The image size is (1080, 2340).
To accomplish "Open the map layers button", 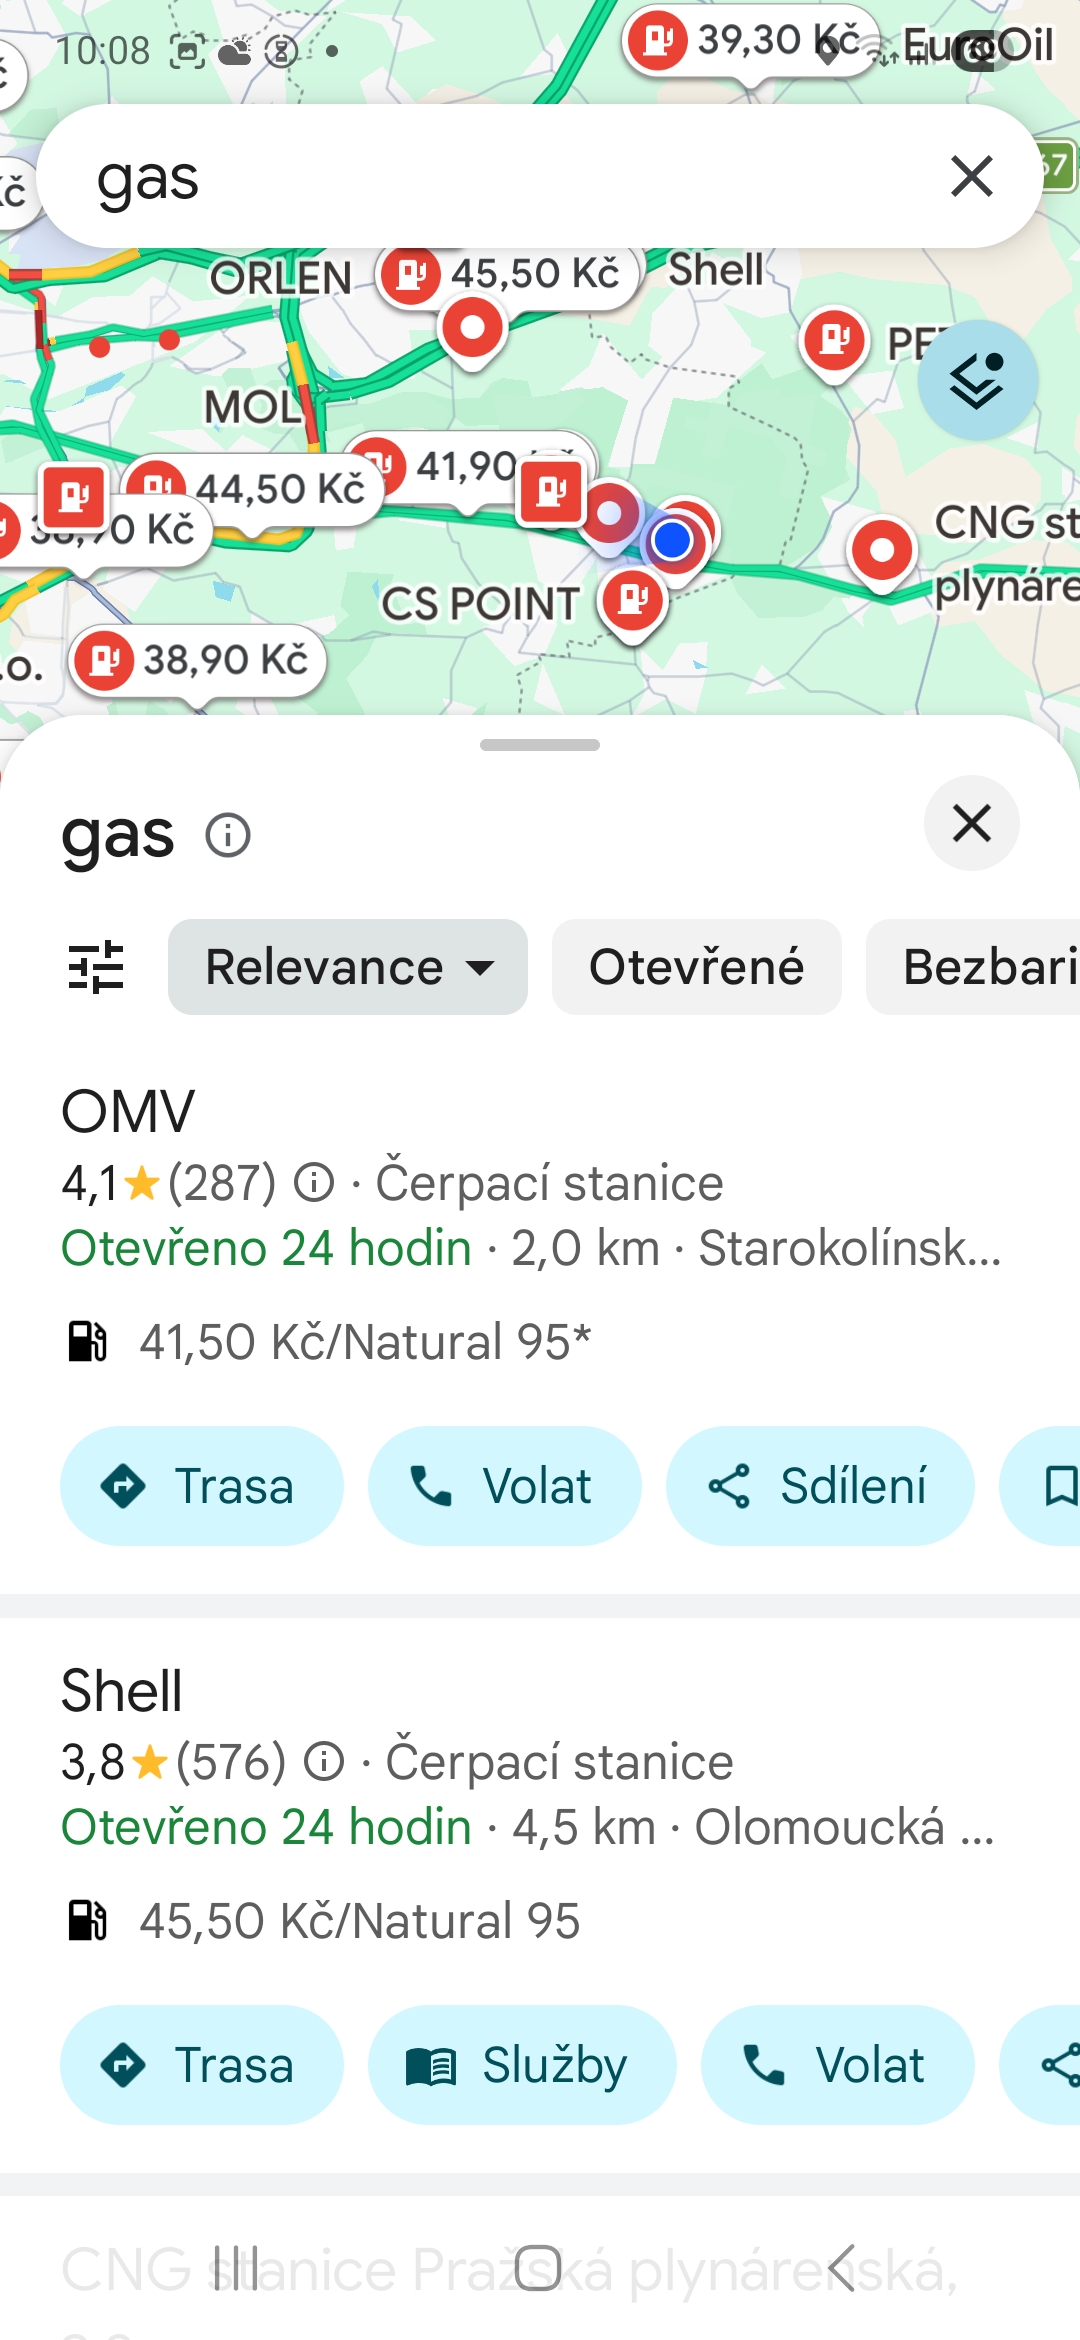I will pos(977,380).
